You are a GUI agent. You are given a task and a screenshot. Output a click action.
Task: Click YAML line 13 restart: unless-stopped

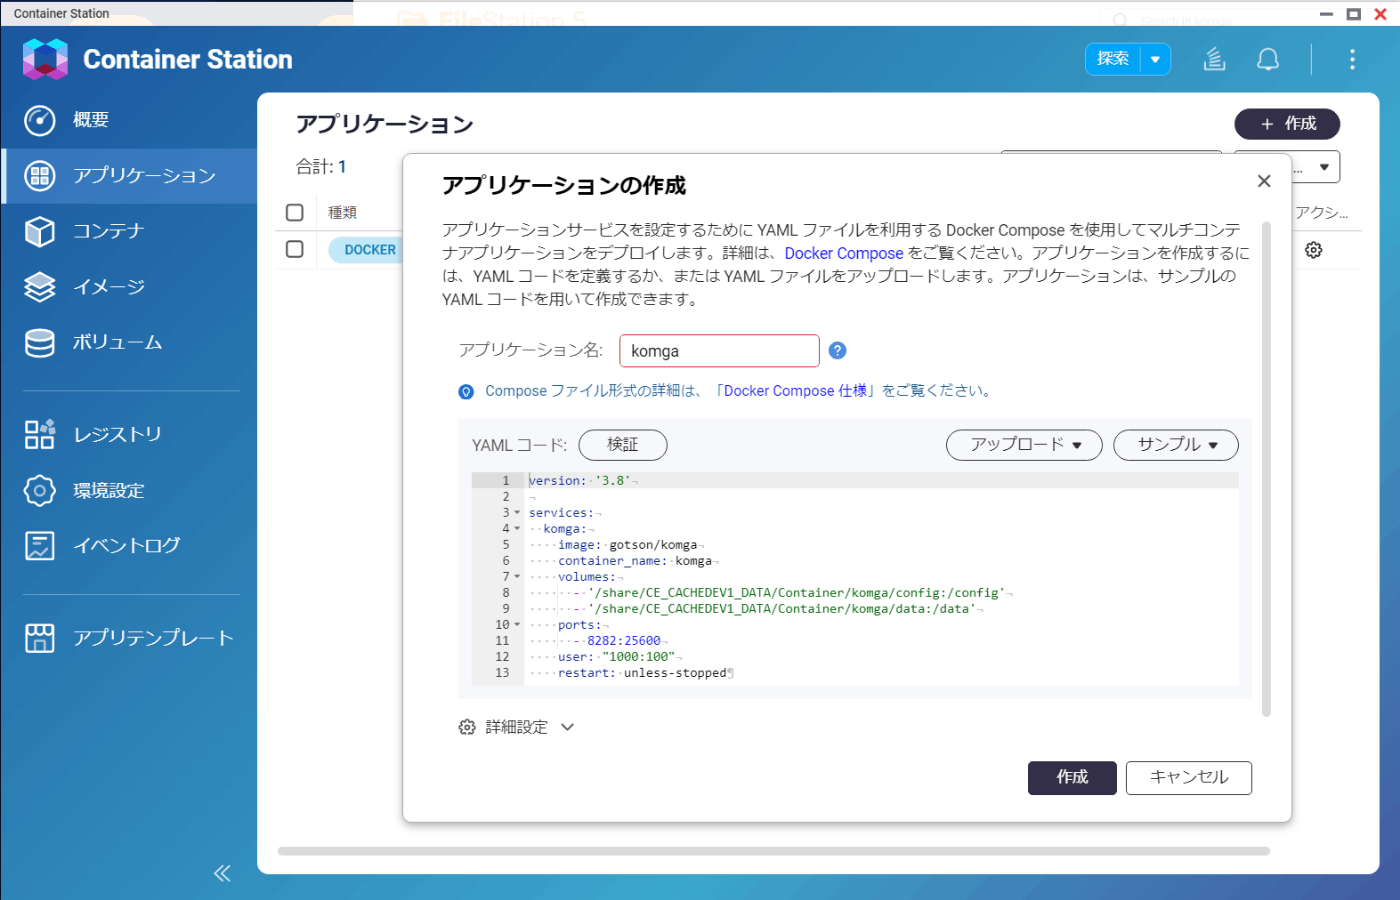click(643, 673)
